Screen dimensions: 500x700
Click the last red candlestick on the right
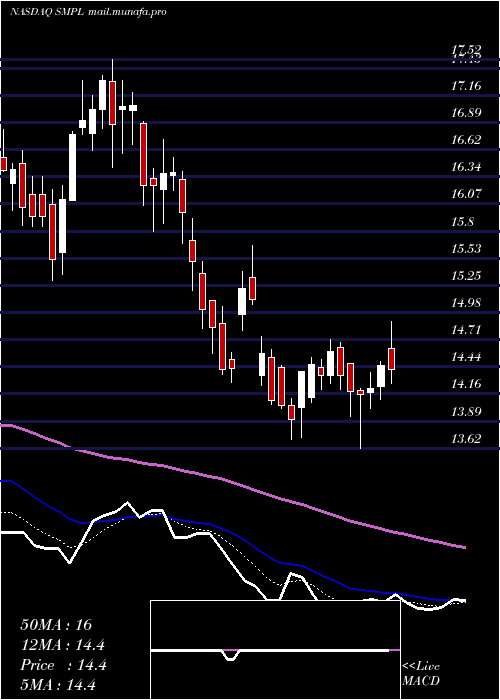coord(392,359)
